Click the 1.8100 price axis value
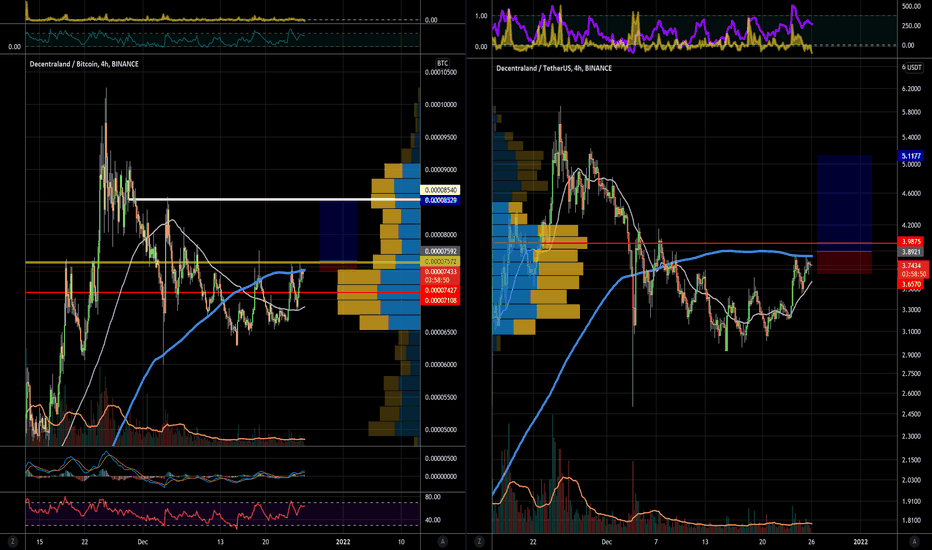 911,520
